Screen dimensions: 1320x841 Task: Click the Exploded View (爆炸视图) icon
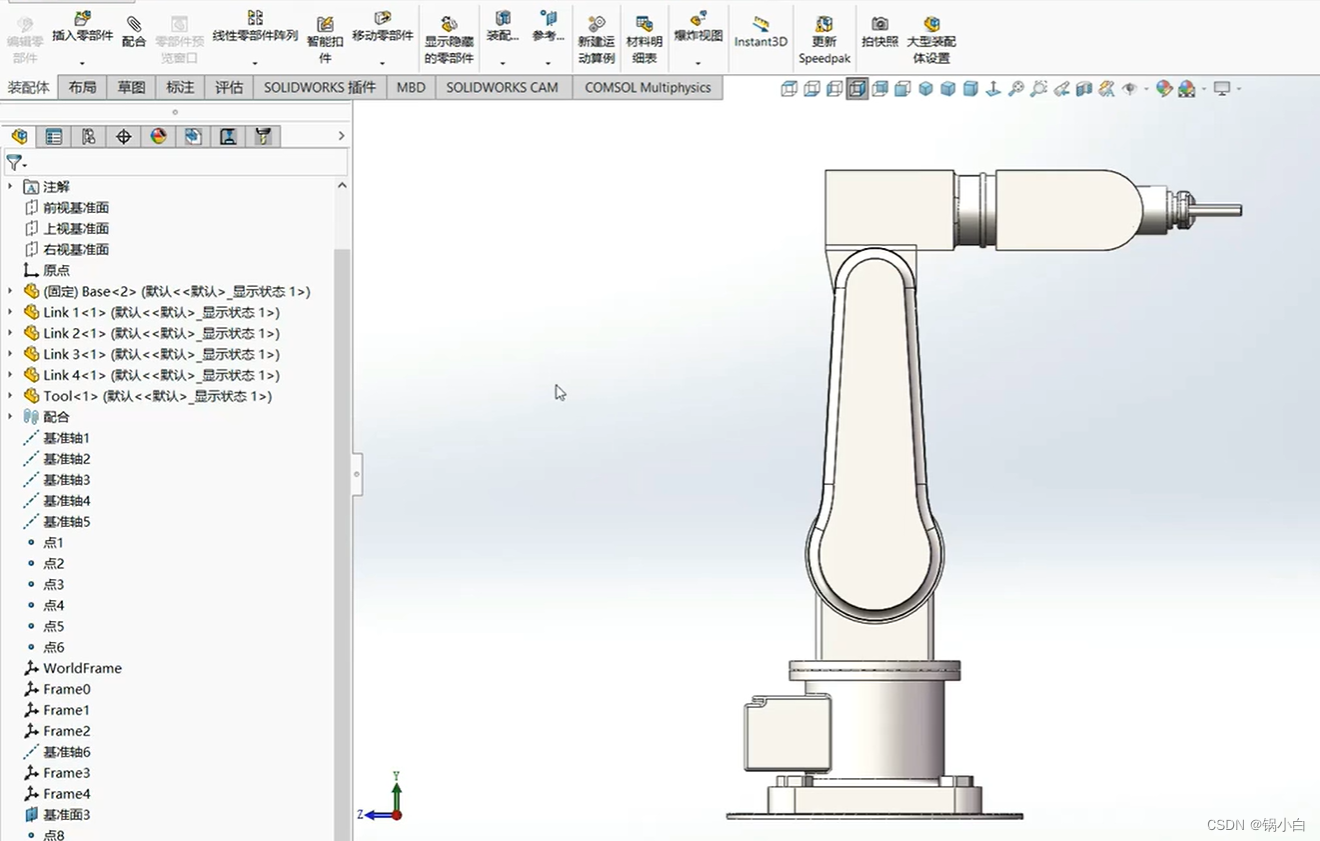(698, 18)
